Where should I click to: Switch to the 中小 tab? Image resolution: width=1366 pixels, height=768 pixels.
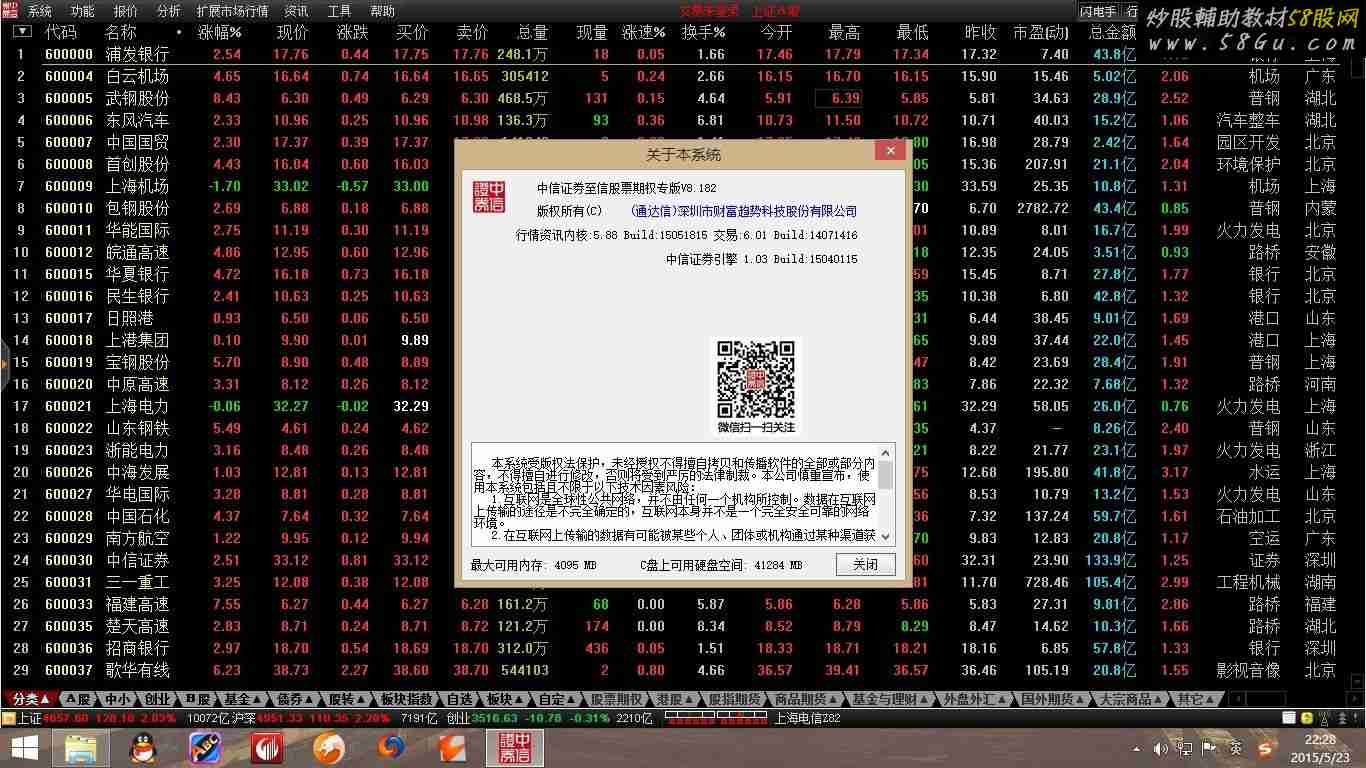click(117, 699)
